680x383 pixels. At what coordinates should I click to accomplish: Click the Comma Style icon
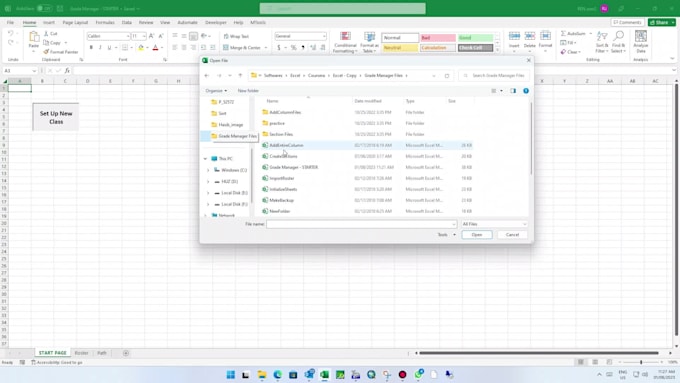point(303,48)
